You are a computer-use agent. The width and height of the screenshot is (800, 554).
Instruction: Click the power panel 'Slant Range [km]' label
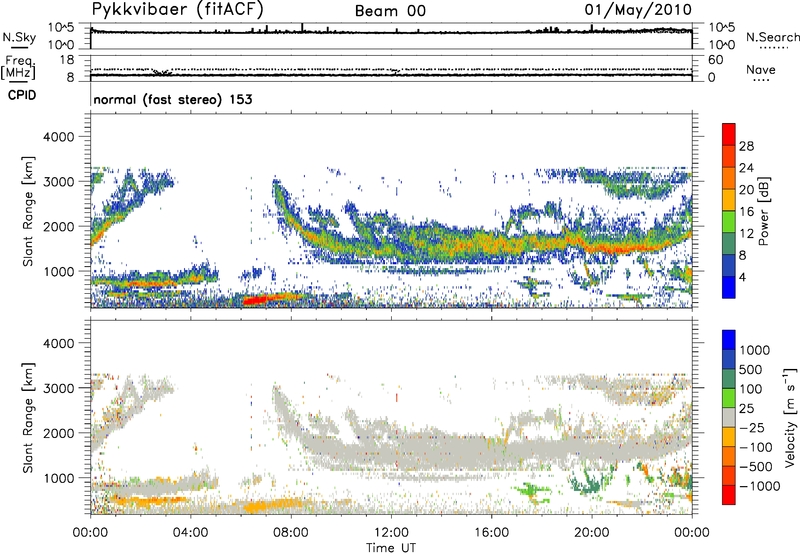[28, 211]
